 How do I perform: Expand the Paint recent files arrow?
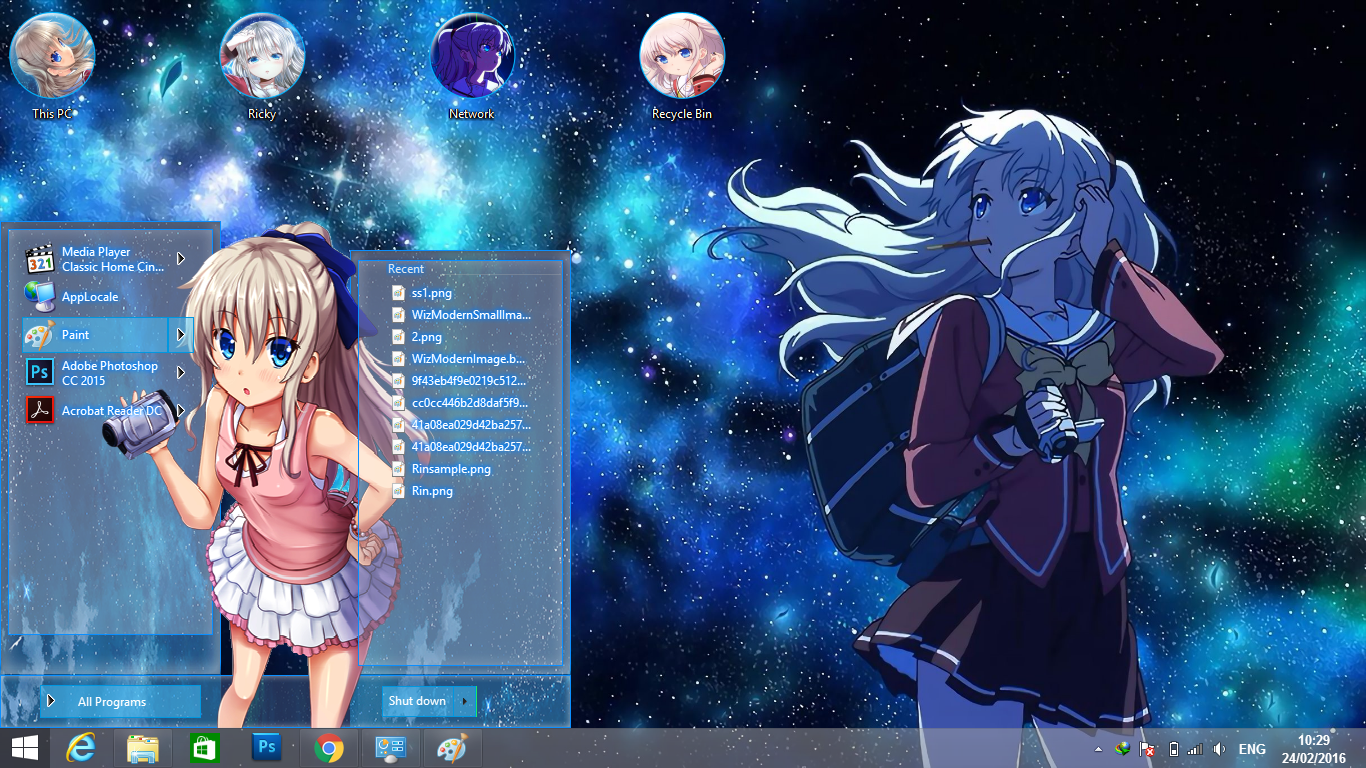[181, 335]
